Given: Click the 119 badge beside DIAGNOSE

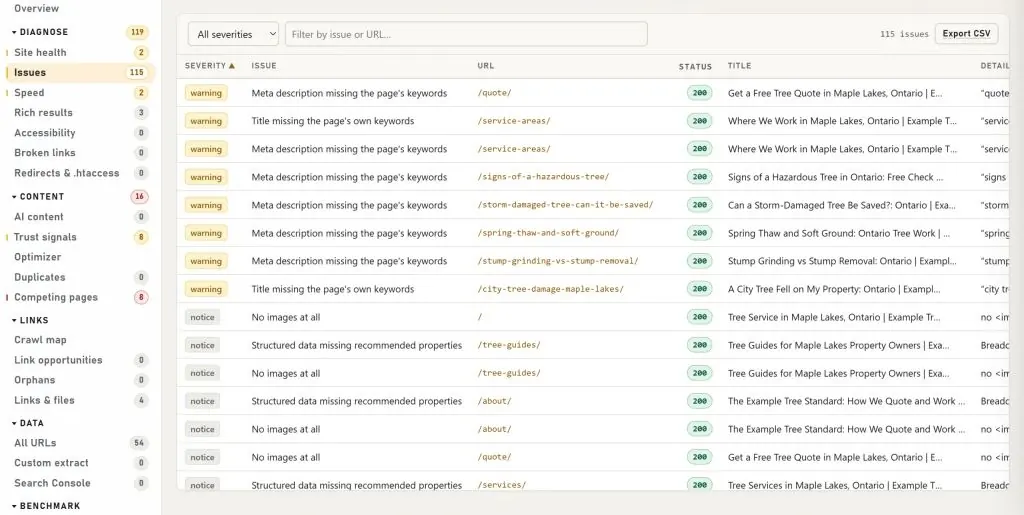Looking at the screenshot, I should click(137, 32).
